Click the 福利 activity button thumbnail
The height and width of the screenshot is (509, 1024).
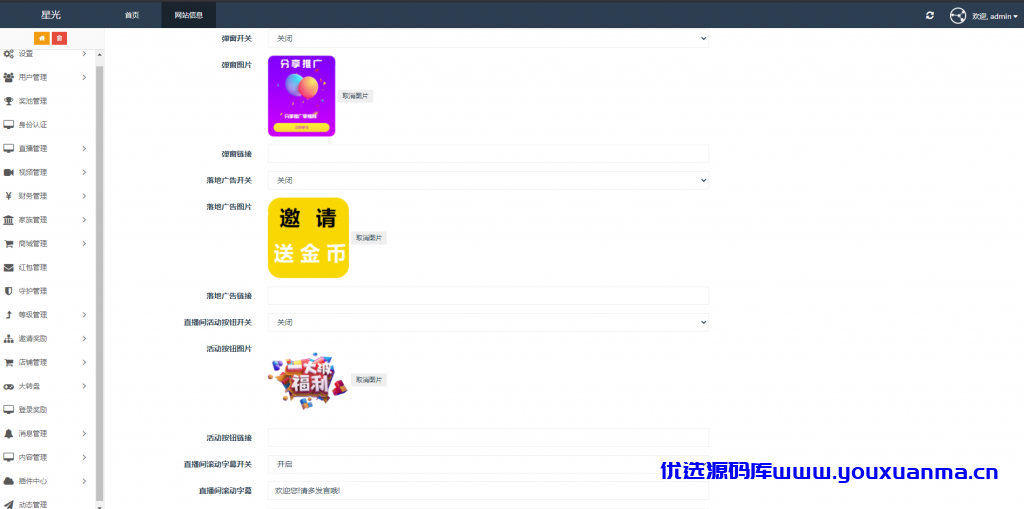click(308, 381)
